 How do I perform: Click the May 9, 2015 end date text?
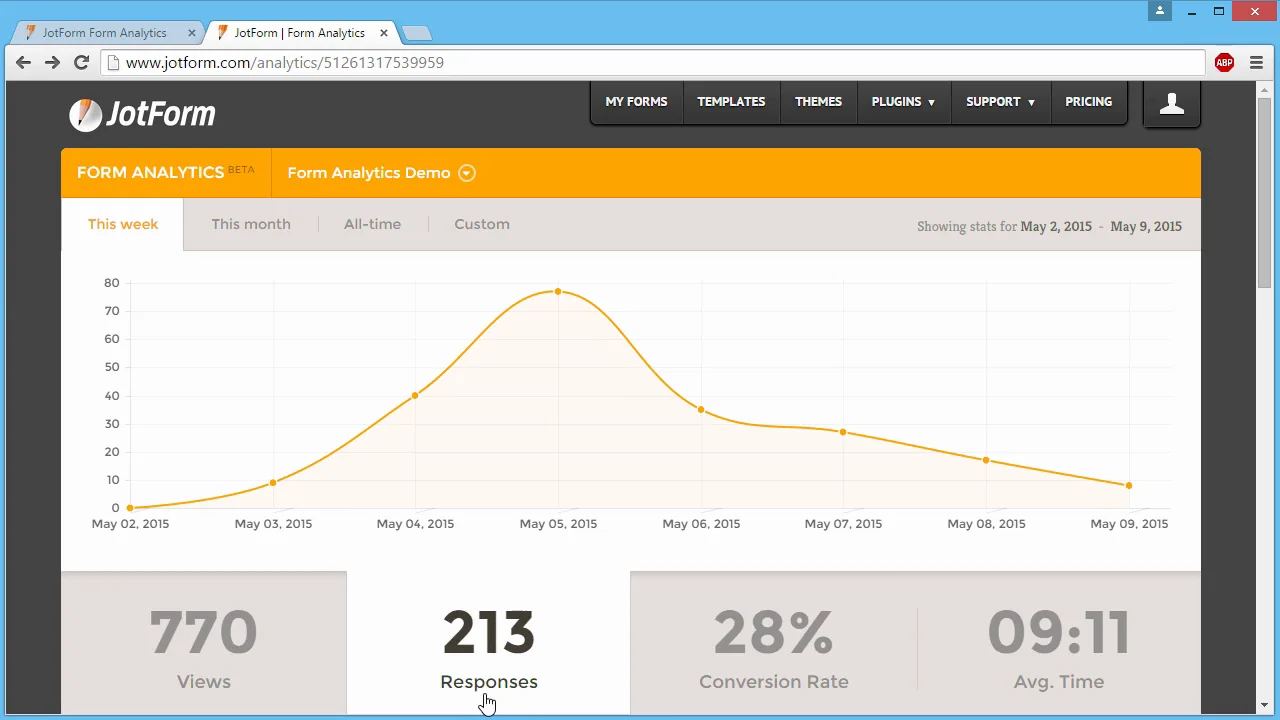1146,226
